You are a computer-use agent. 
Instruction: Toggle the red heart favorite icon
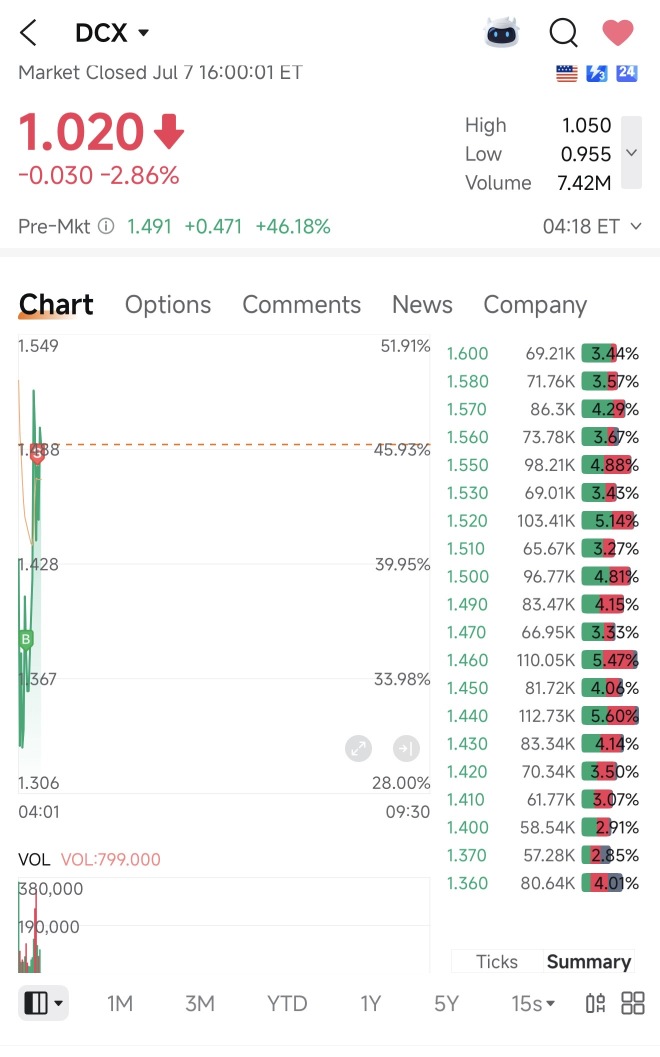tap(618, 32)
